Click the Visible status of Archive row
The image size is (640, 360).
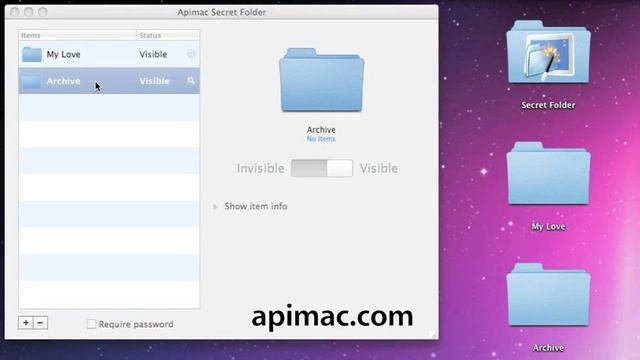click(x=154, y=81)
